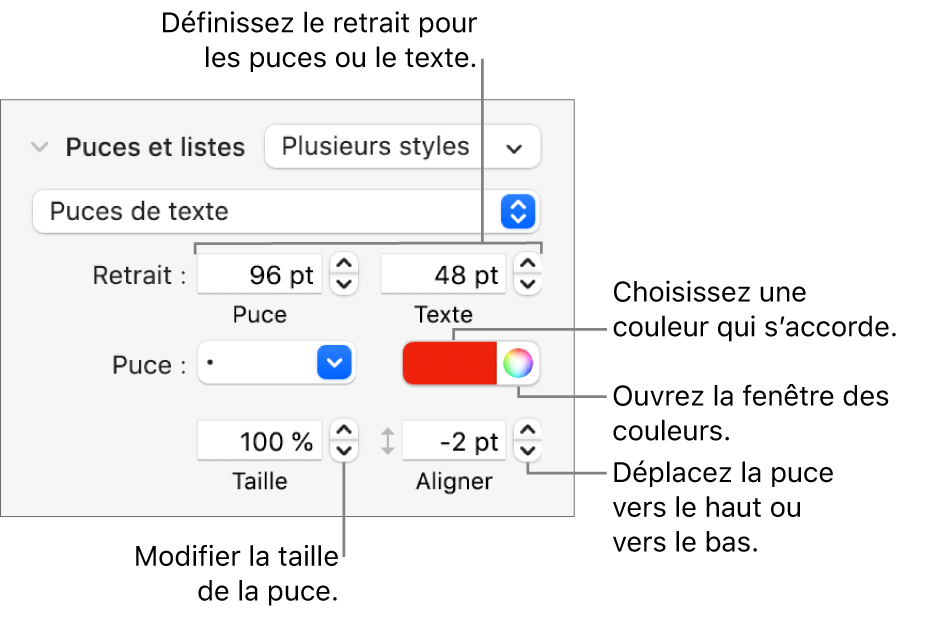Increase the Puce indent value
The image size is (940, 617).
pyautogui.click(x=344, y=266)
